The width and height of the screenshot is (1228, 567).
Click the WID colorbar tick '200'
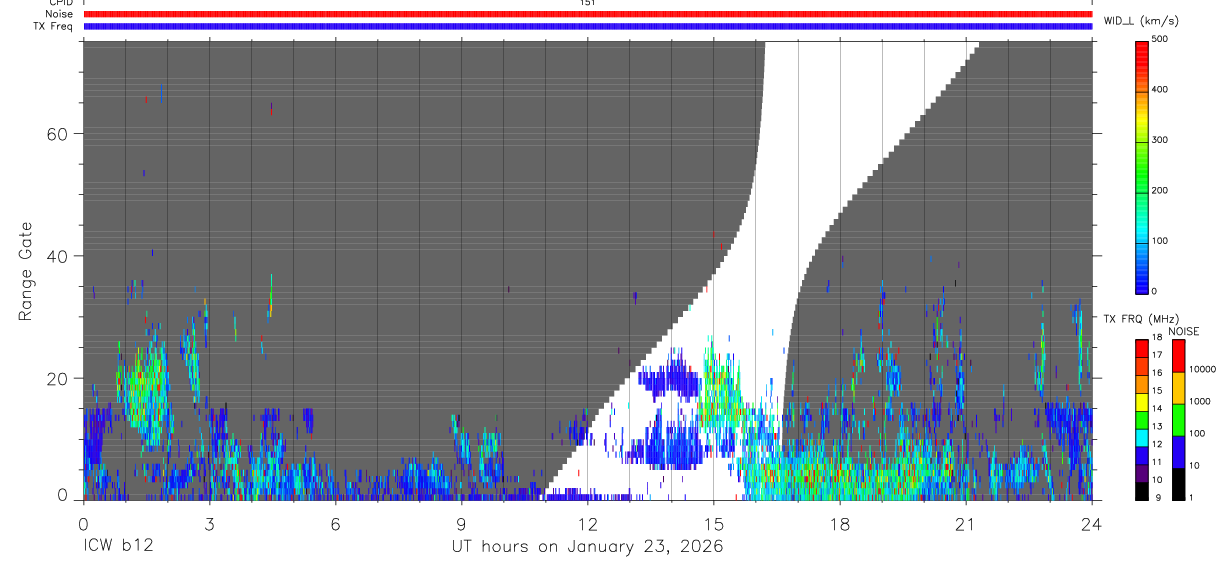[x=1160, y=190]
